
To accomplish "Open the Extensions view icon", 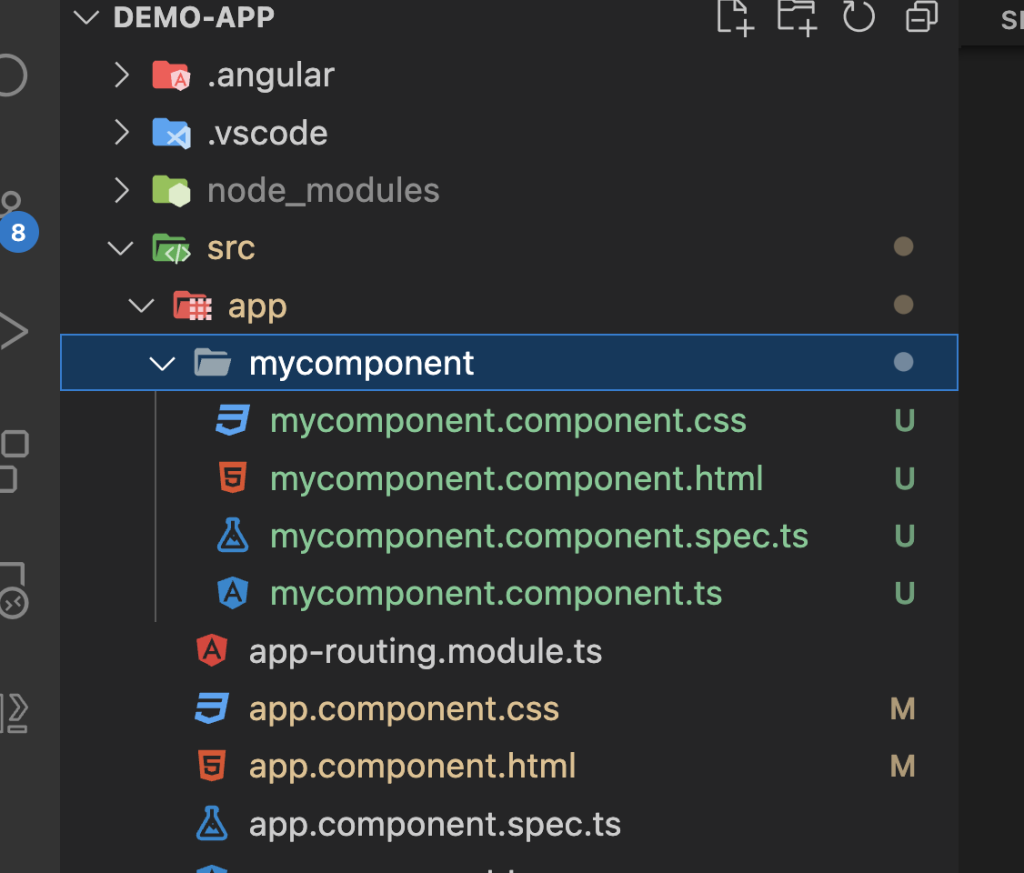I will click(14, 461).
